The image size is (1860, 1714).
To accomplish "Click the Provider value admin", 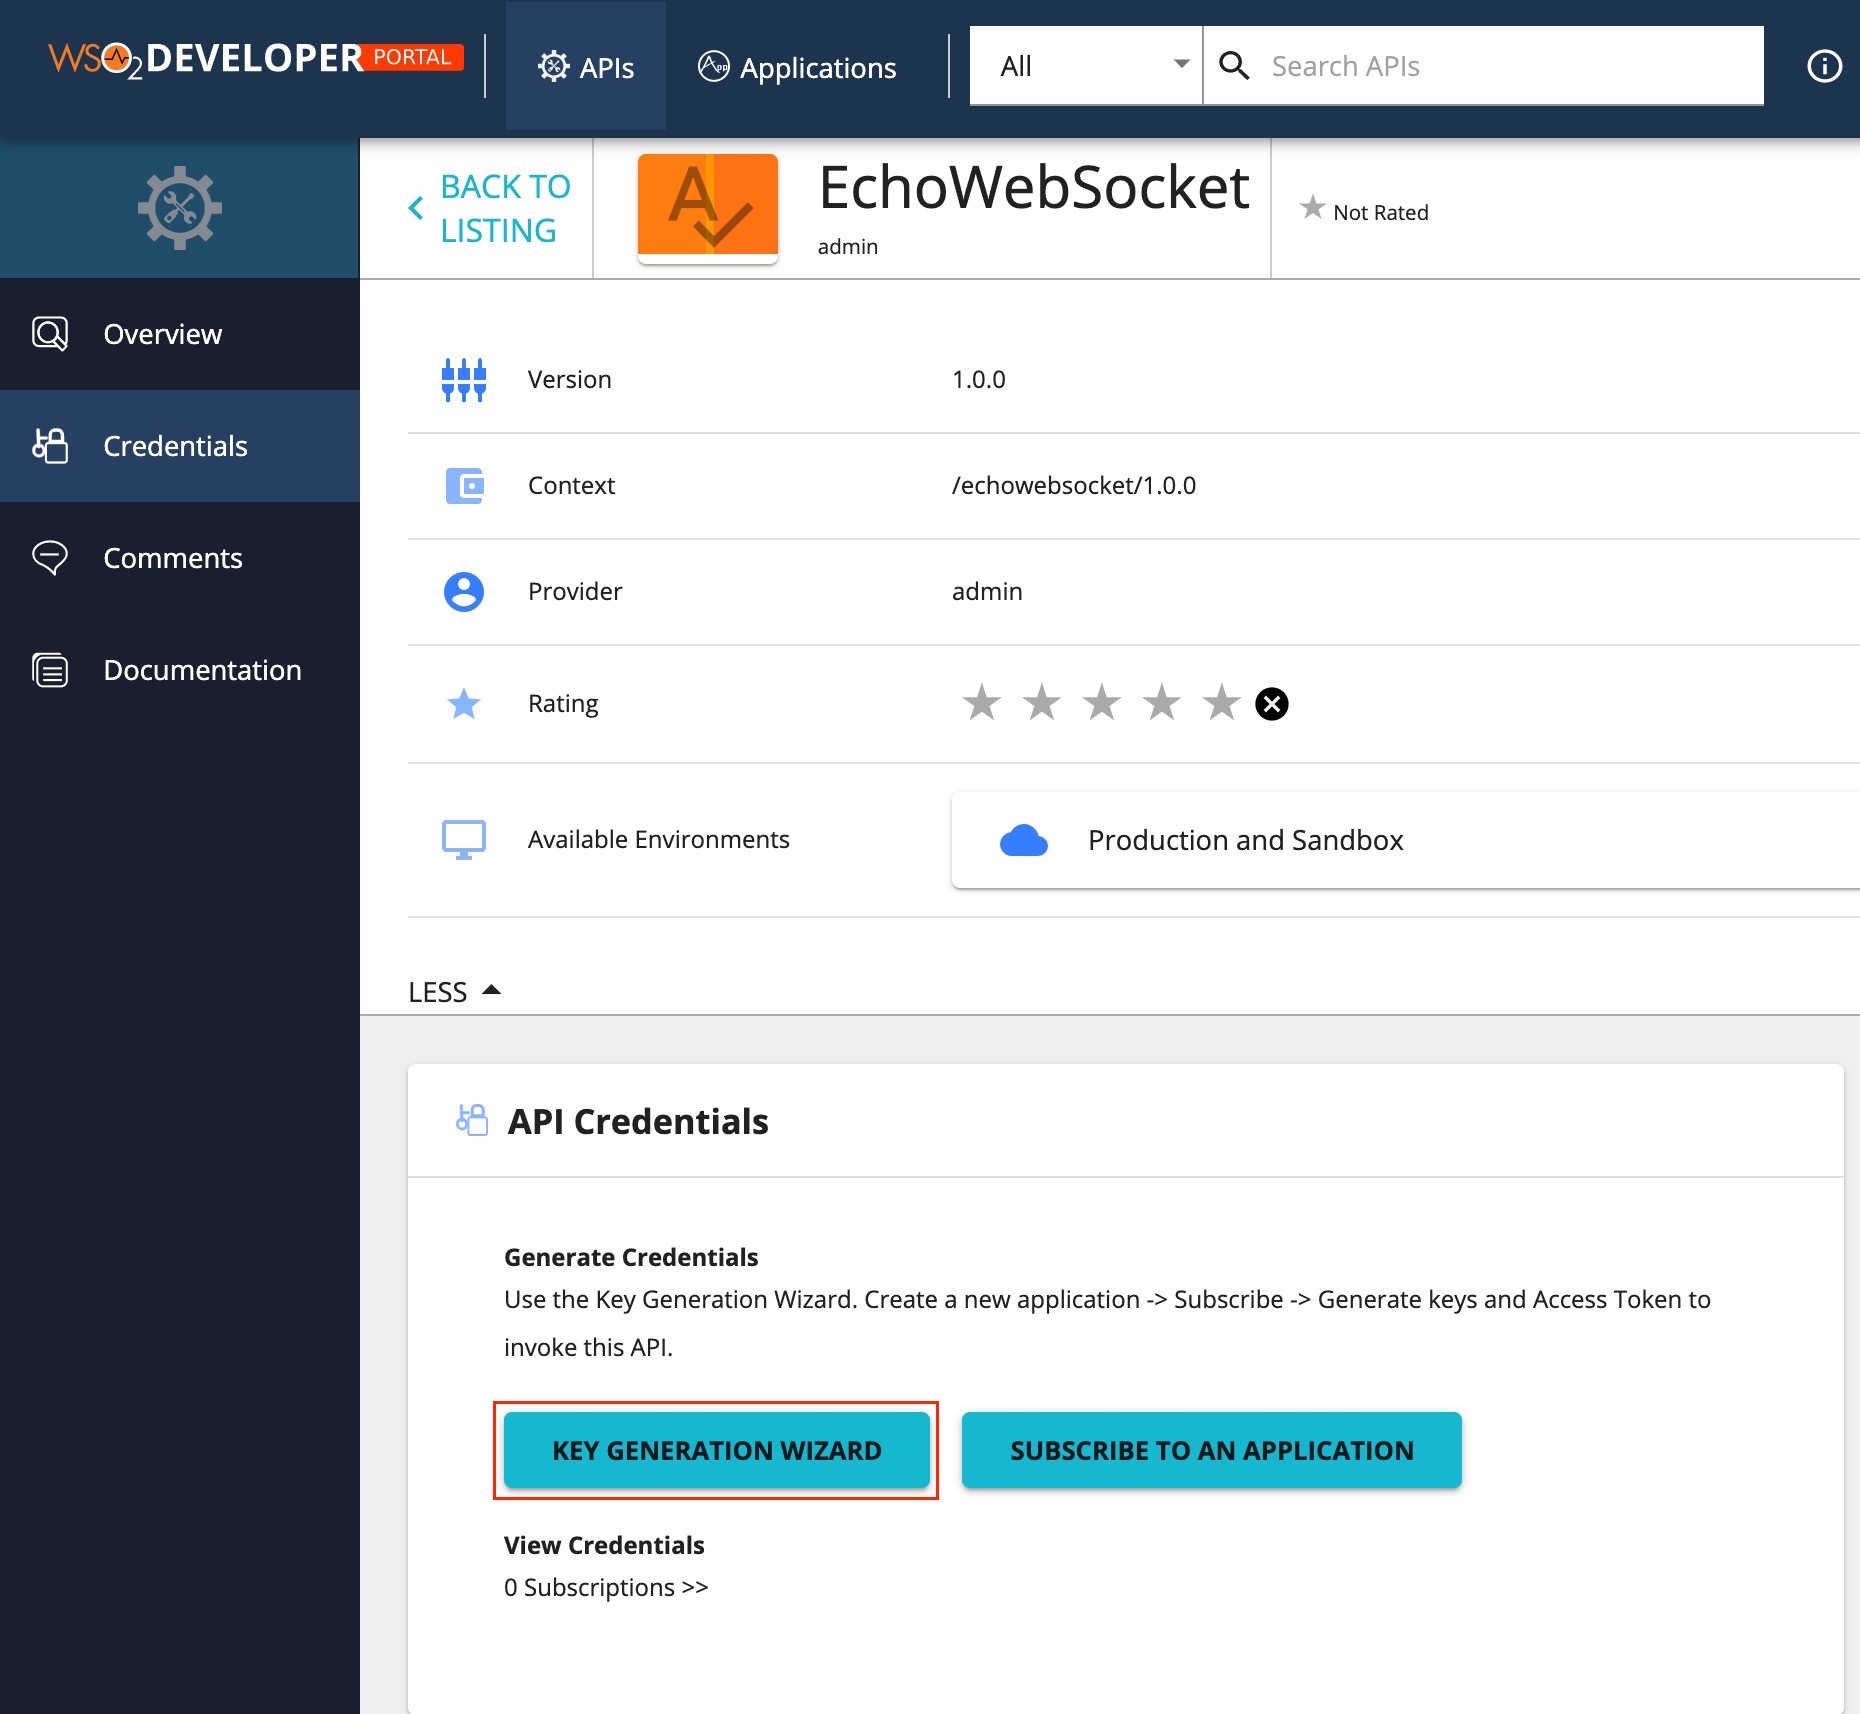I will (987, 592).
